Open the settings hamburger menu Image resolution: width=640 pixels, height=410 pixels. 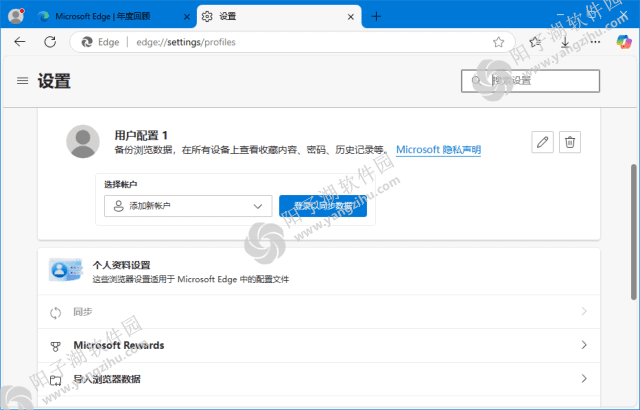click(22, 81)
